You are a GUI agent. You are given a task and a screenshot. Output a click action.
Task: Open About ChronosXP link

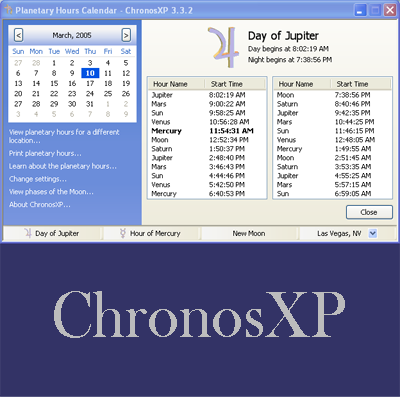(x=40, y=204)
